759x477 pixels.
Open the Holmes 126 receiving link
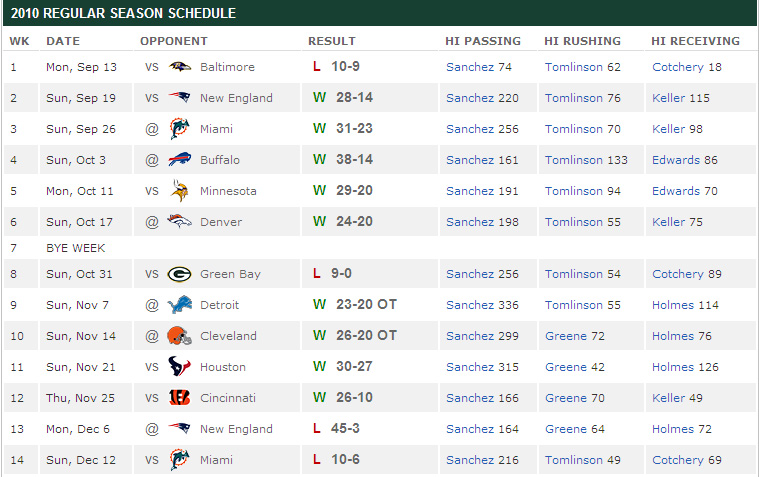(x=685, y=367)
